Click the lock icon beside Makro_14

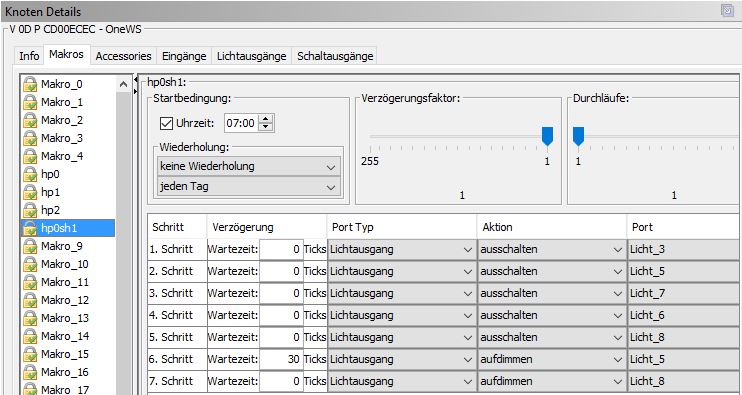point(30,336)
